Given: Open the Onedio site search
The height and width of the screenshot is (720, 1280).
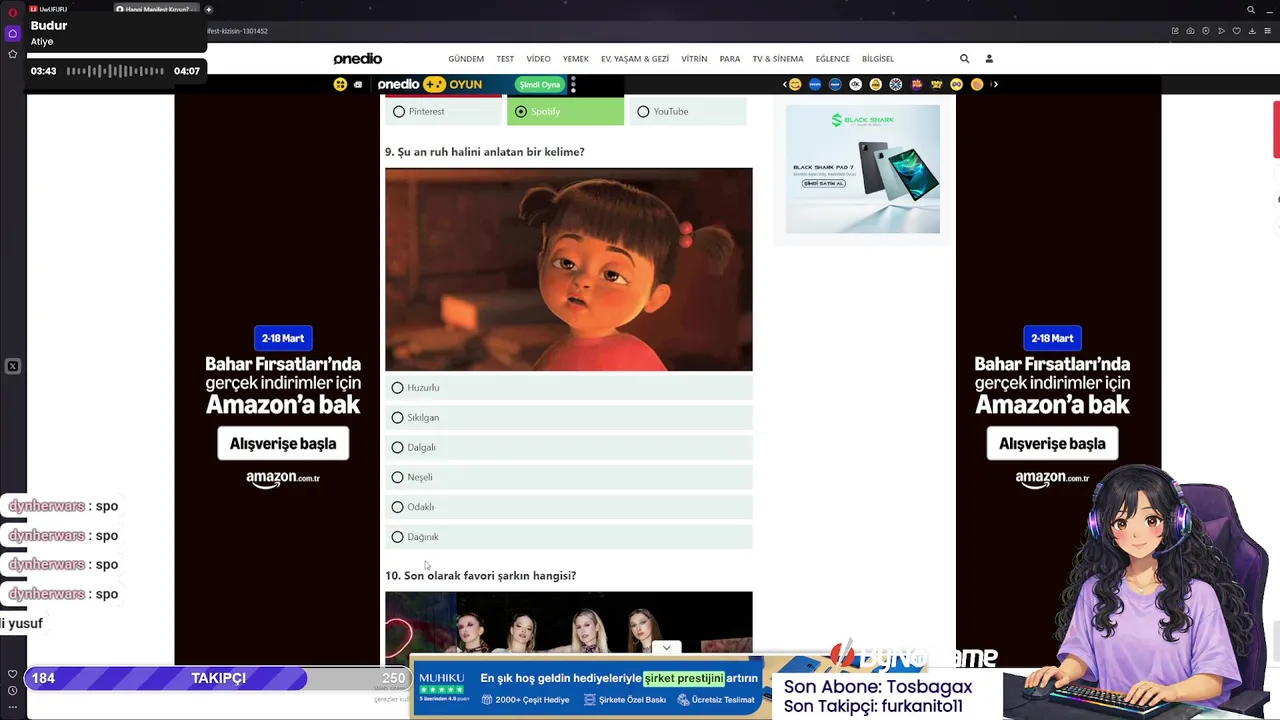Looking at the screenshot, I should [x=964, y=59].
